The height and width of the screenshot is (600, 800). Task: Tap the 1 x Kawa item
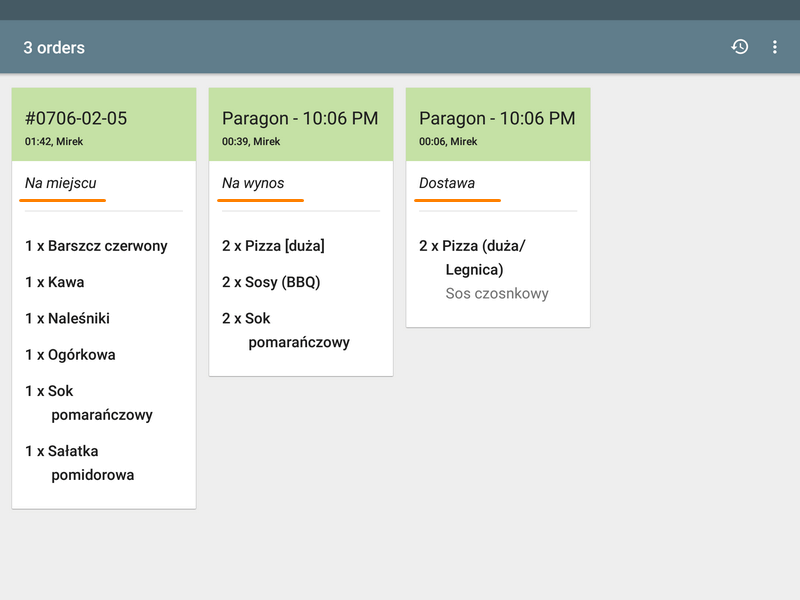click(x=55, y=282)
